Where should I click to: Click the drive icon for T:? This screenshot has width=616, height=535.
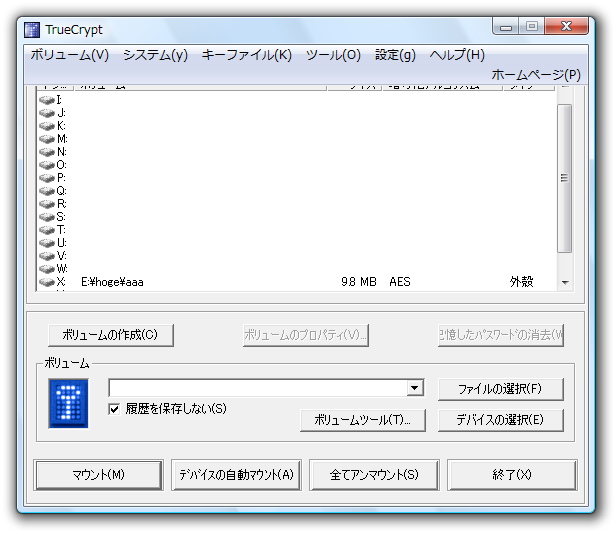pyautogui.click(x=47, y=230)
